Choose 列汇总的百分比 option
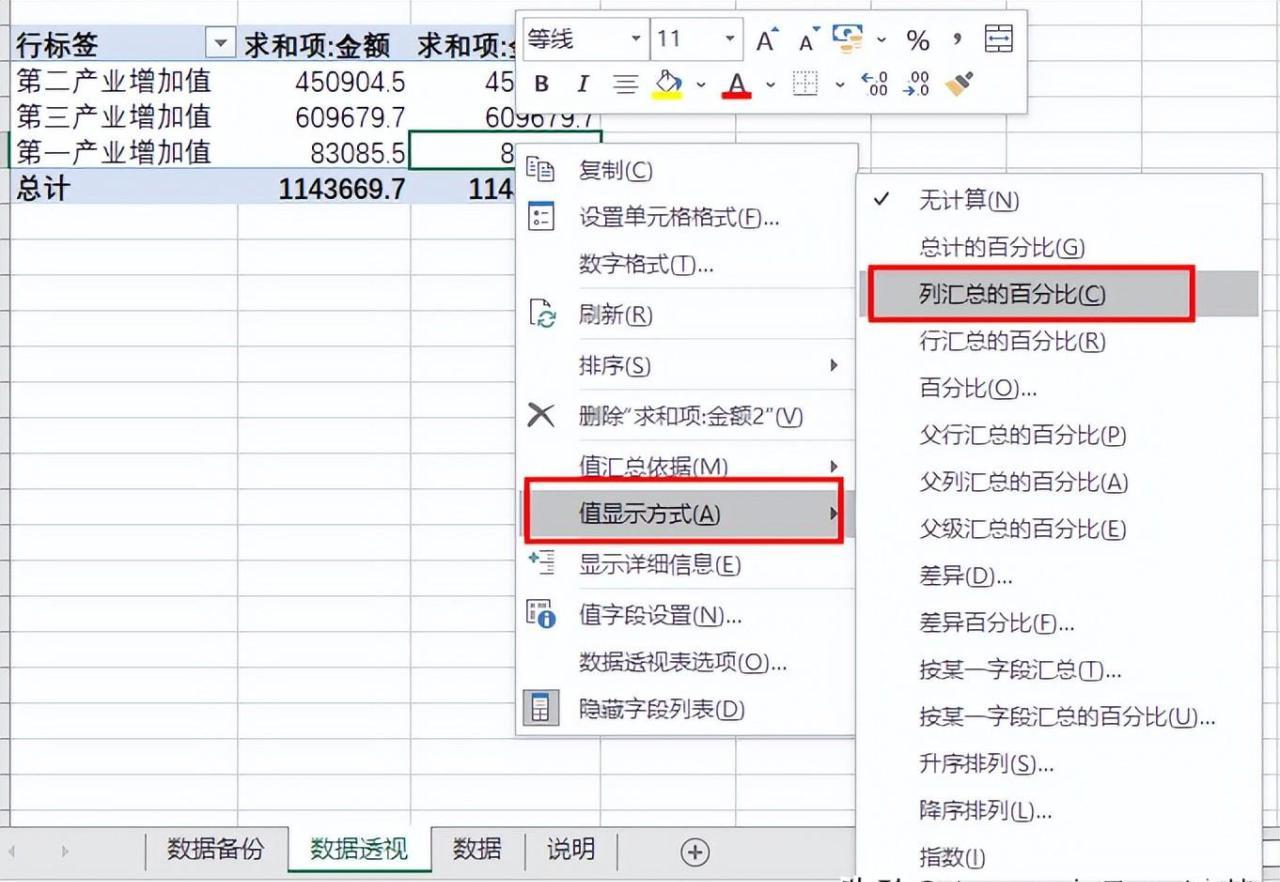The image size is (1280, 882). [1059, 294]
